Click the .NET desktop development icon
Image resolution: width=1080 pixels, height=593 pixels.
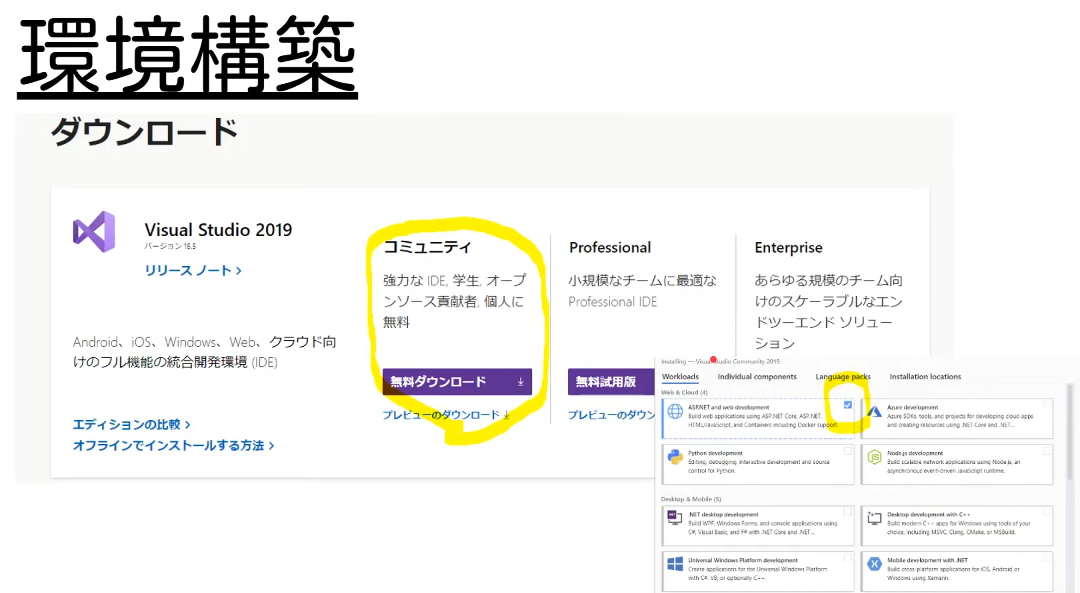pyautogui.click(x=675, y=518)
